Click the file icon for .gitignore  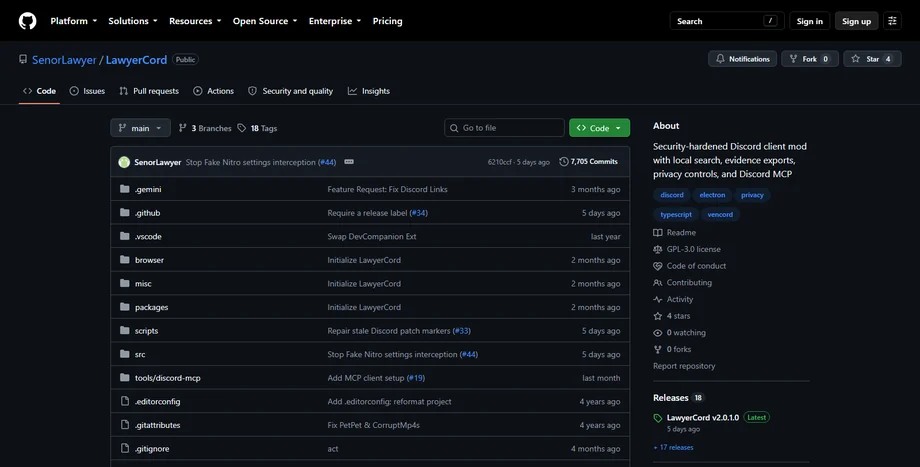[x=124, y=448]
